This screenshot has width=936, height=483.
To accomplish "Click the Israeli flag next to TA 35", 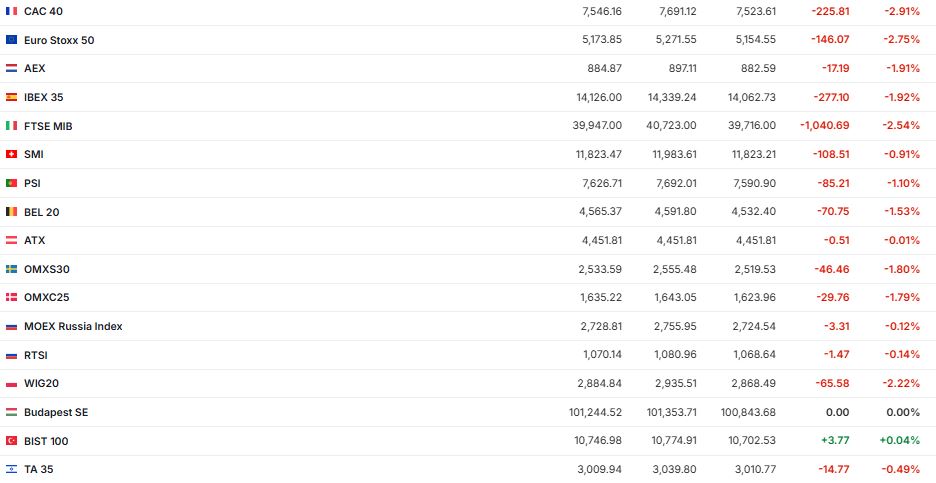I will point(12,470).
